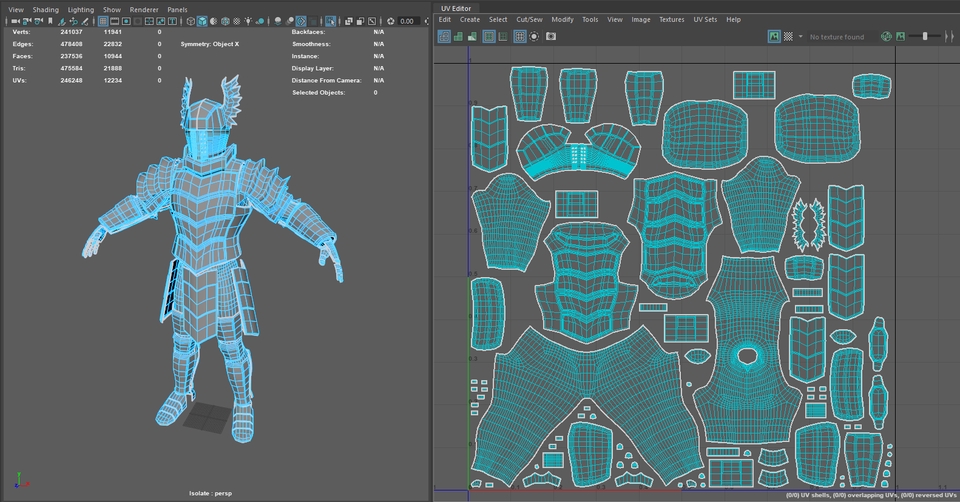
Task: Toggle the Resolution Gate display
Action: click(x=126, y=21)
